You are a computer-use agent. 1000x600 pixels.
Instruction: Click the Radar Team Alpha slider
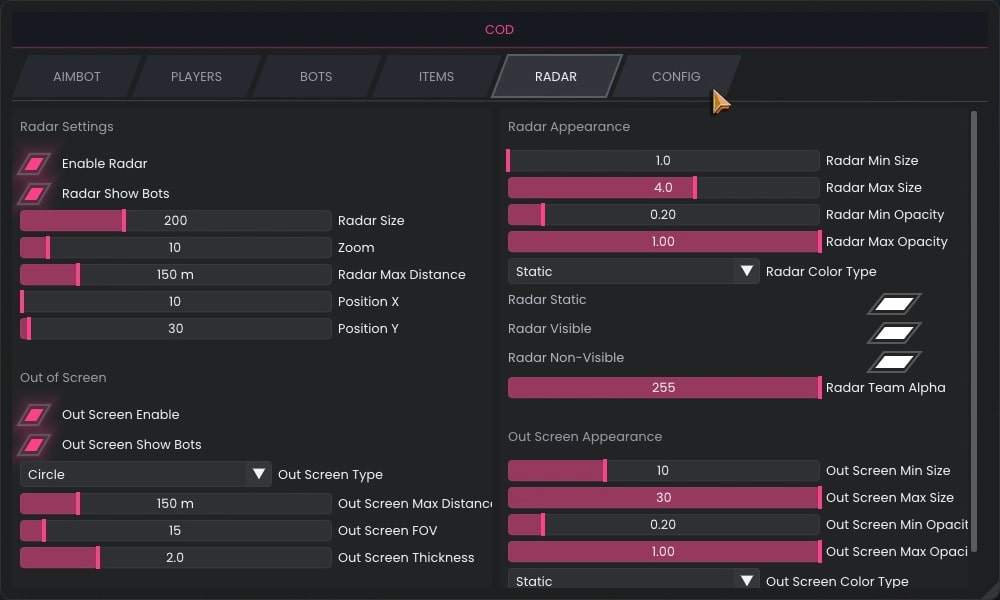pos(663,387)
